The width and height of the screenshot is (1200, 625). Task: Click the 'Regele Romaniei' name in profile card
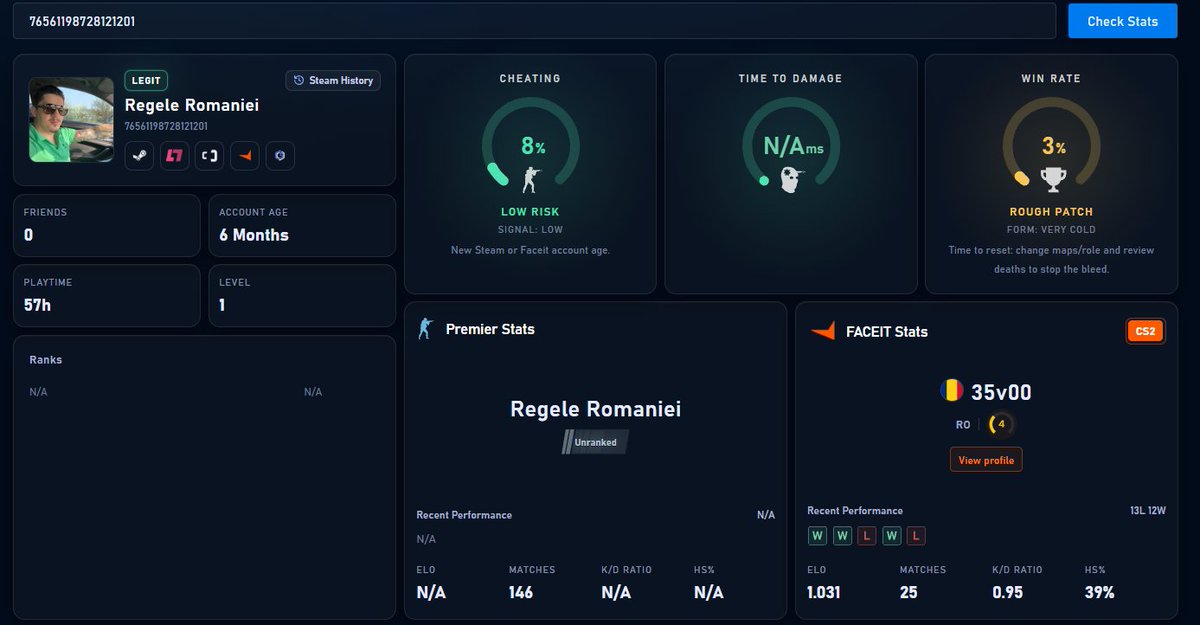pos(192,105)
